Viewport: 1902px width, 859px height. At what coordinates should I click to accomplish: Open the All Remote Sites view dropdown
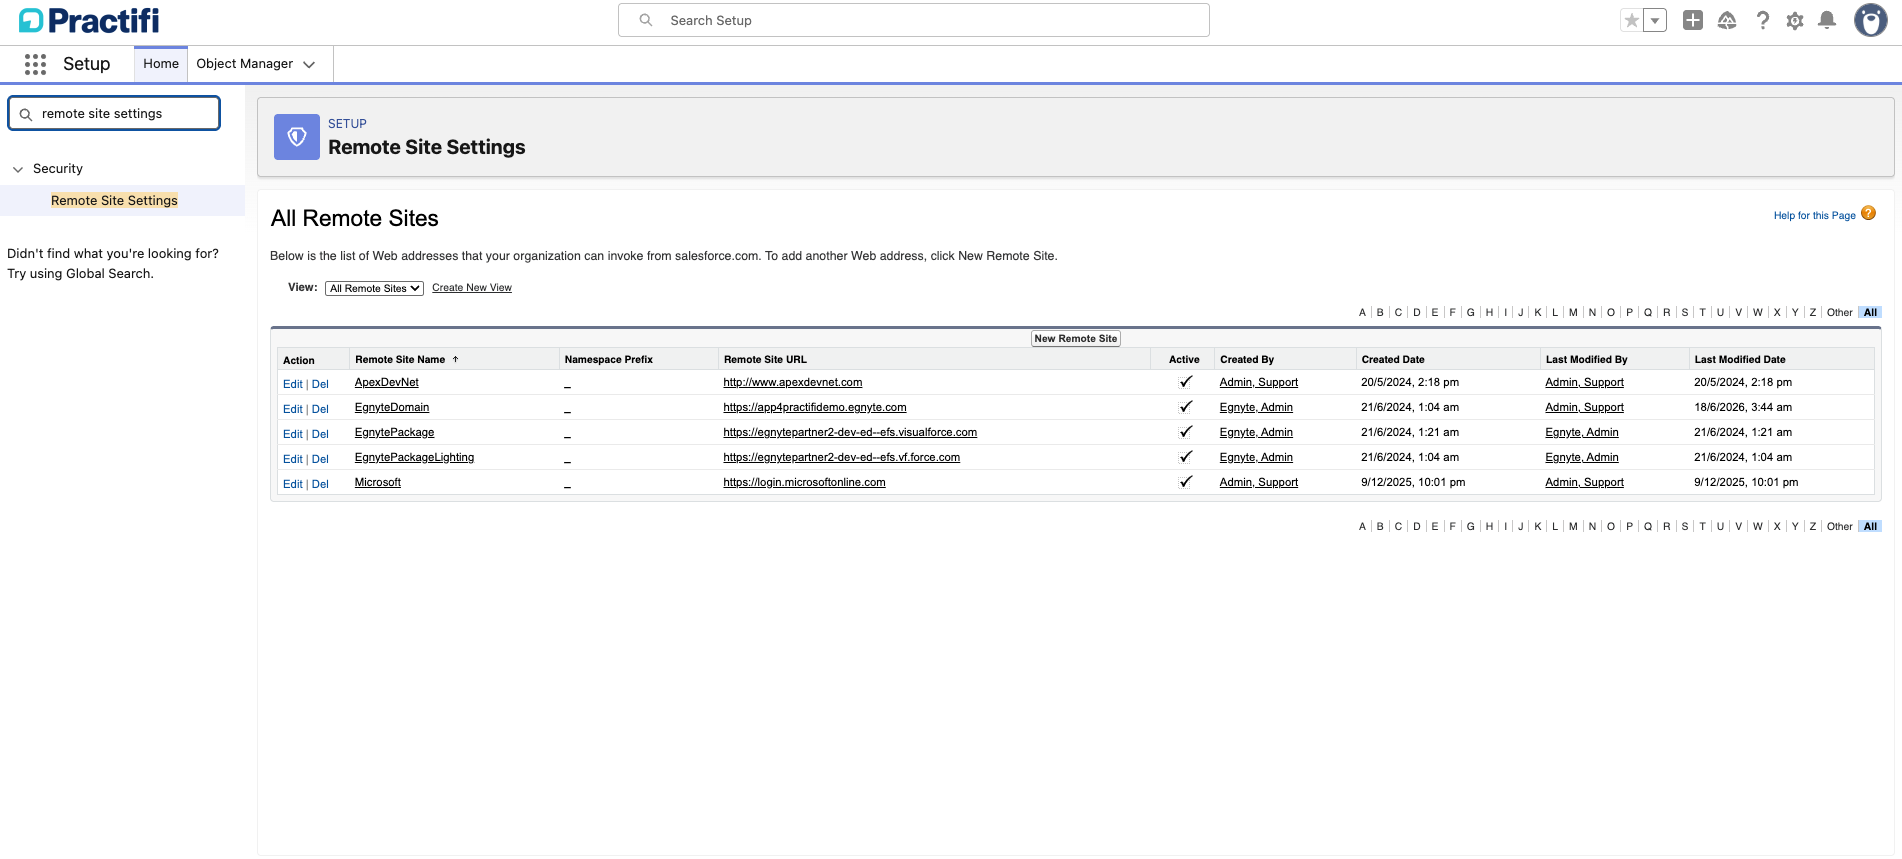coord(375,288)
